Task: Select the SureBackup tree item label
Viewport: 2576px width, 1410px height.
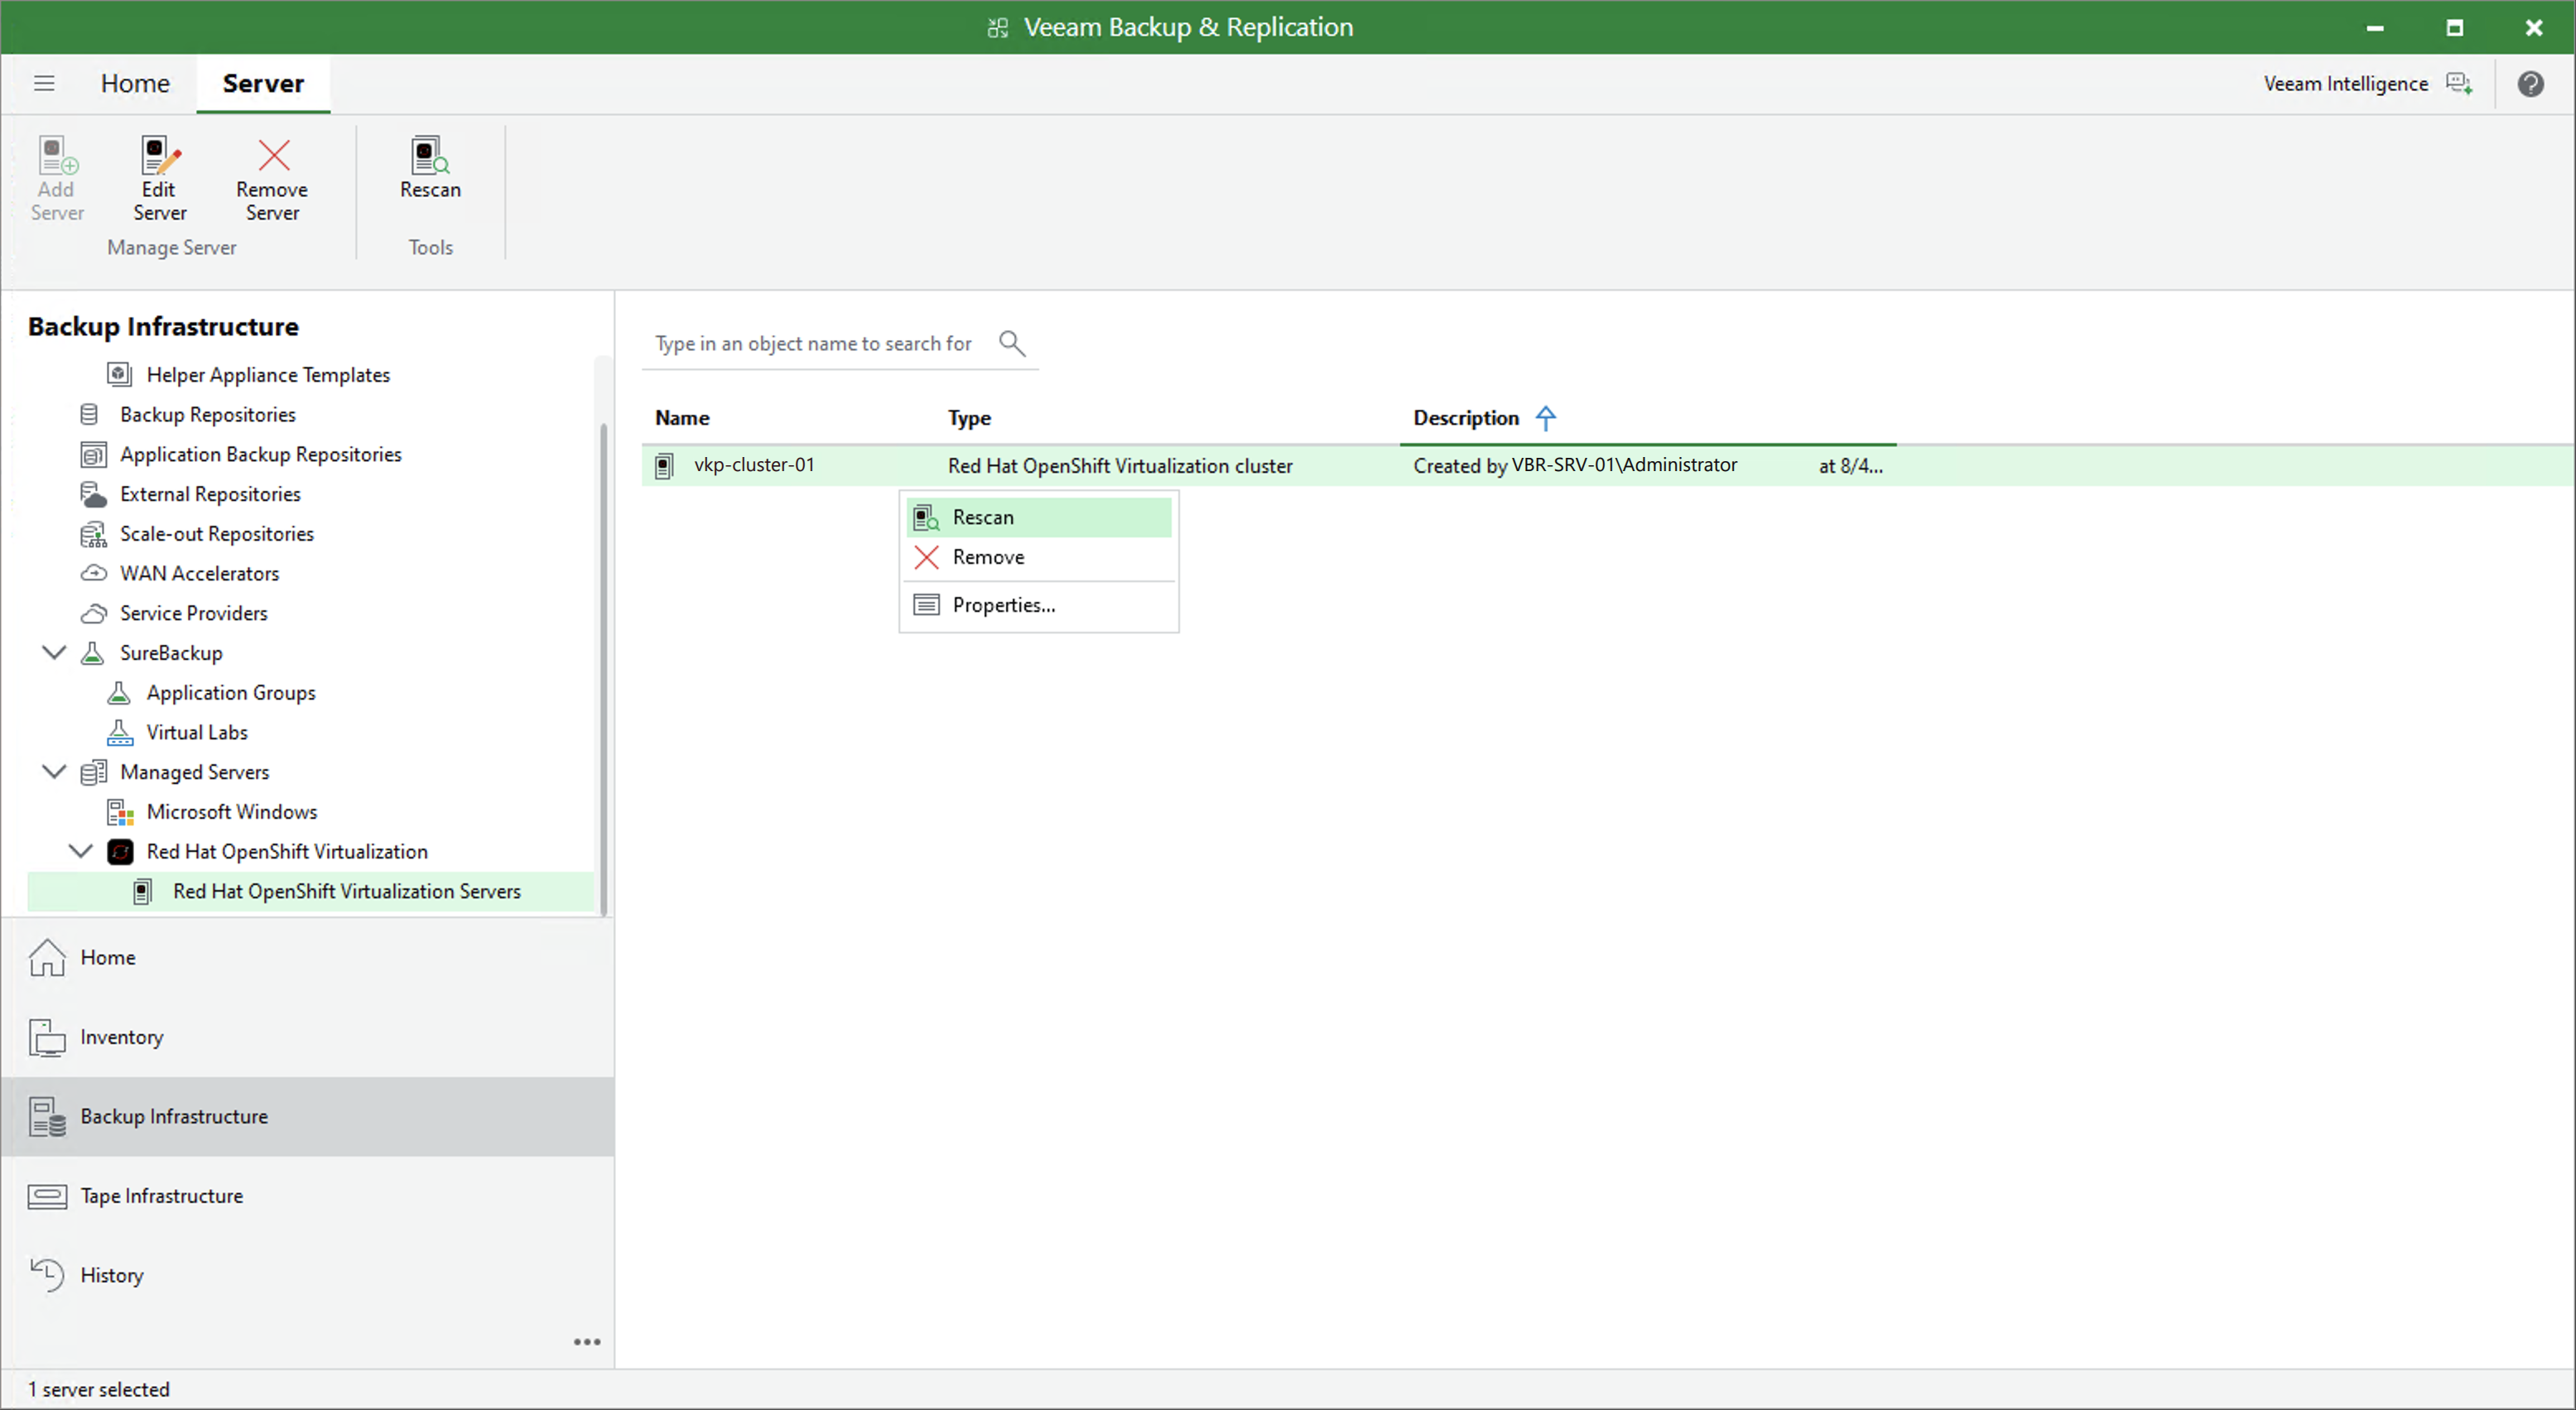Action: click(171, 653)
